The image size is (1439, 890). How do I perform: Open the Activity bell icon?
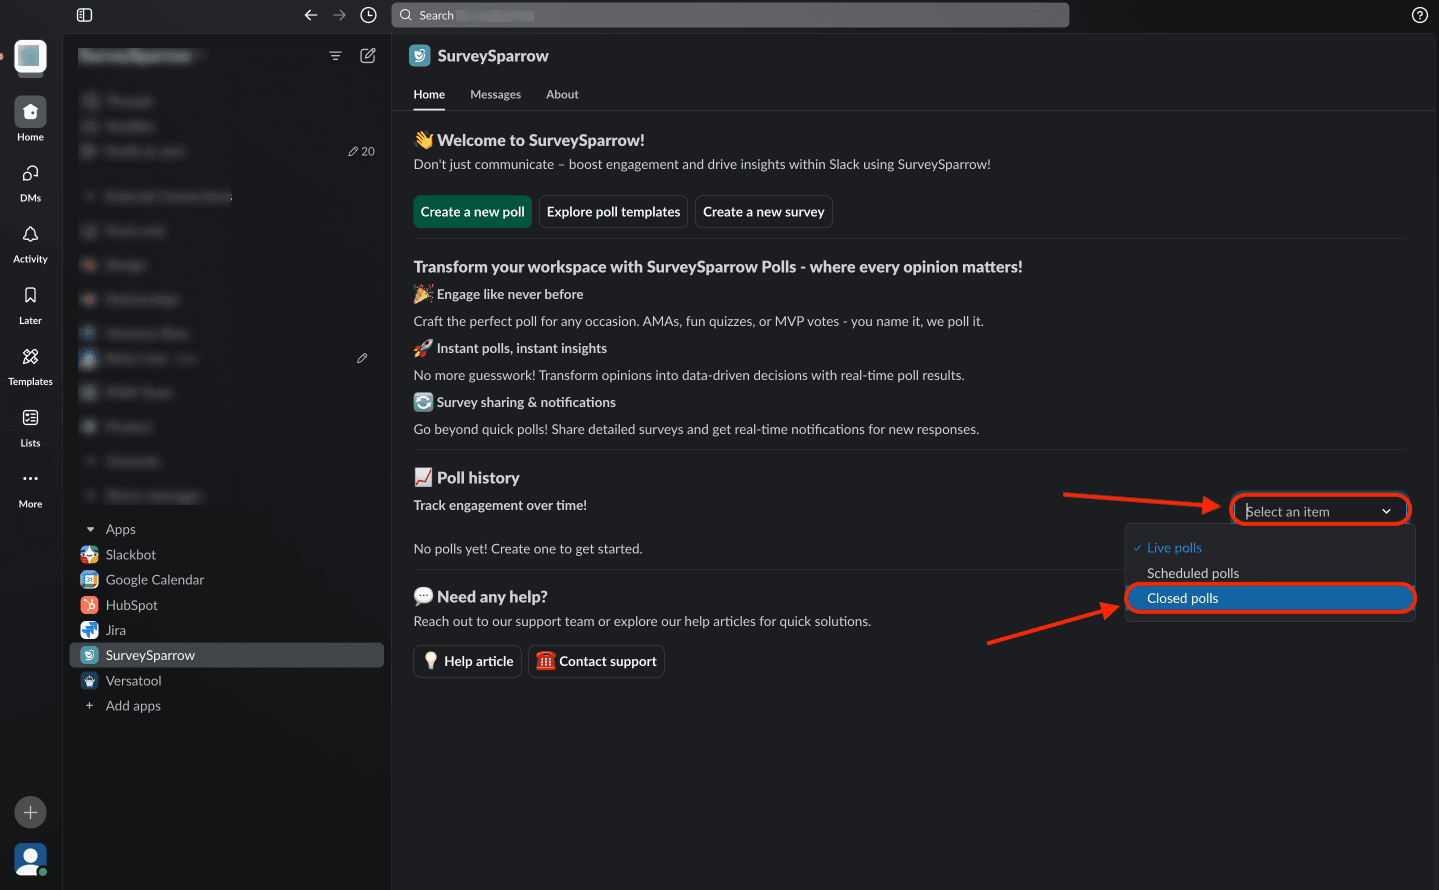30,235
